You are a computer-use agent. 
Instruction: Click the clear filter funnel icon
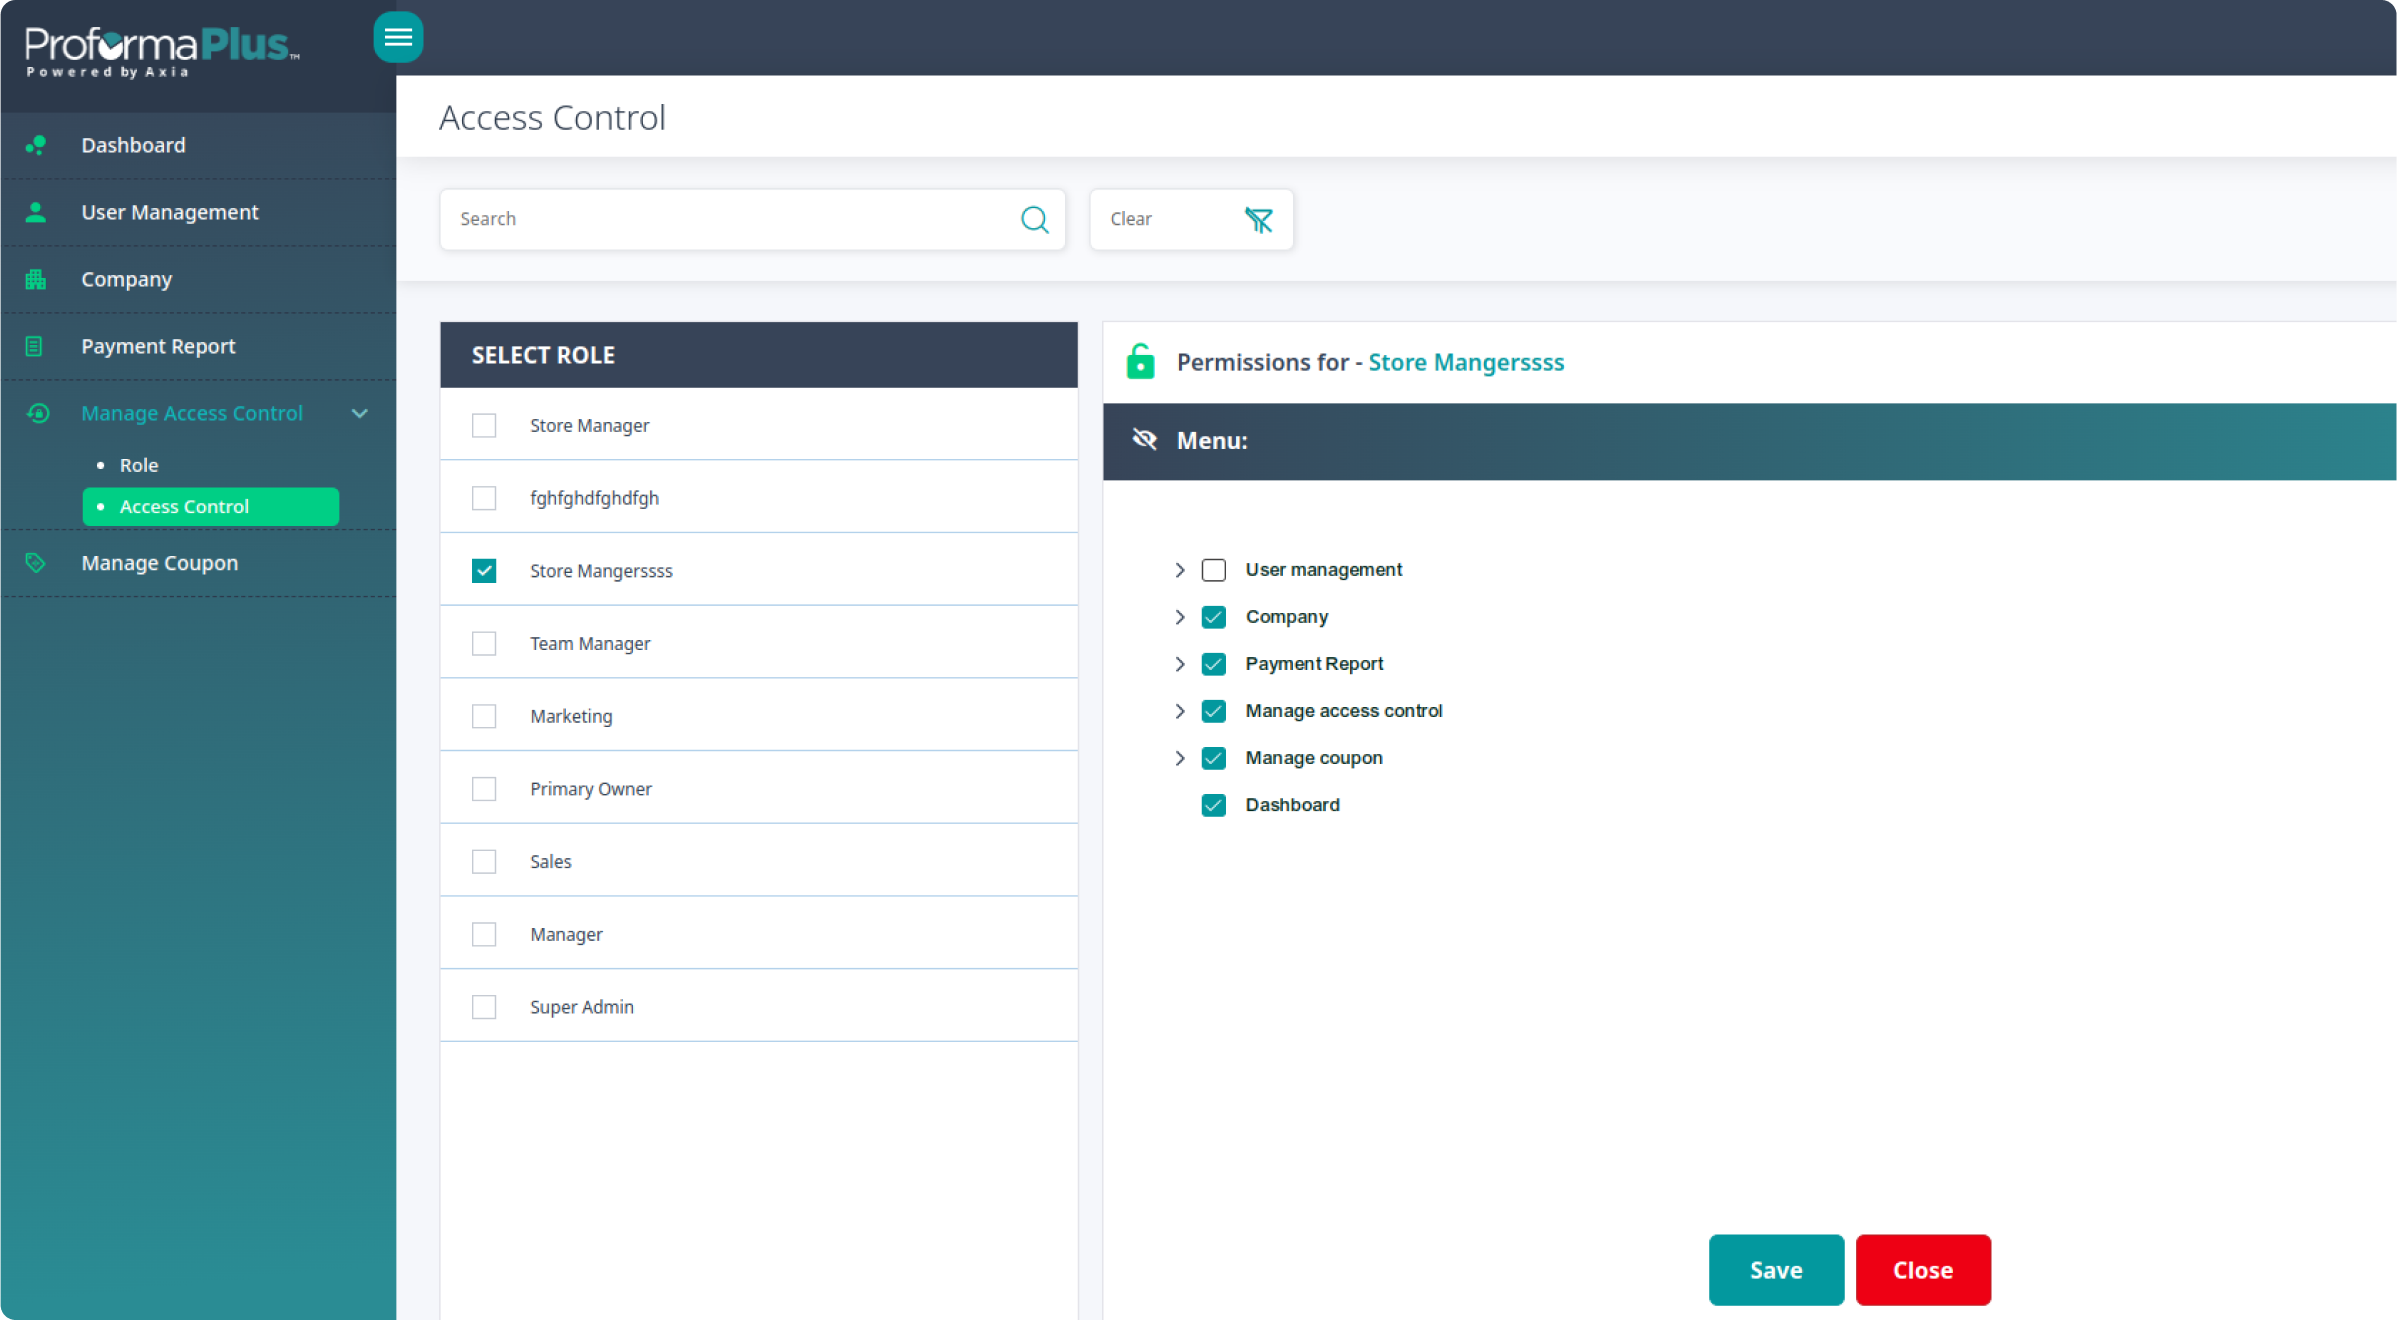[x=1258, y=219]
